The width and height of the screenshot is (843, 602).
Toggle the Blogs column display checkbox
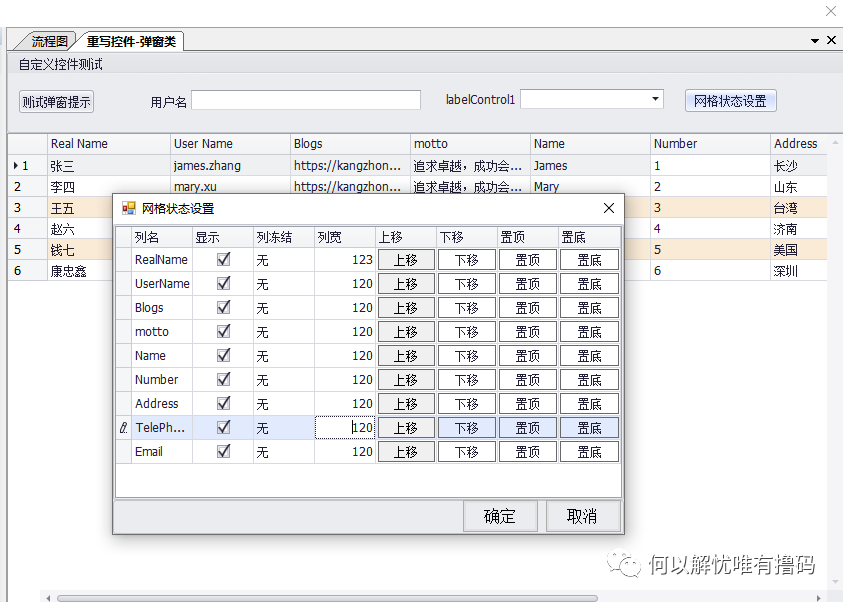pos(223,308)
